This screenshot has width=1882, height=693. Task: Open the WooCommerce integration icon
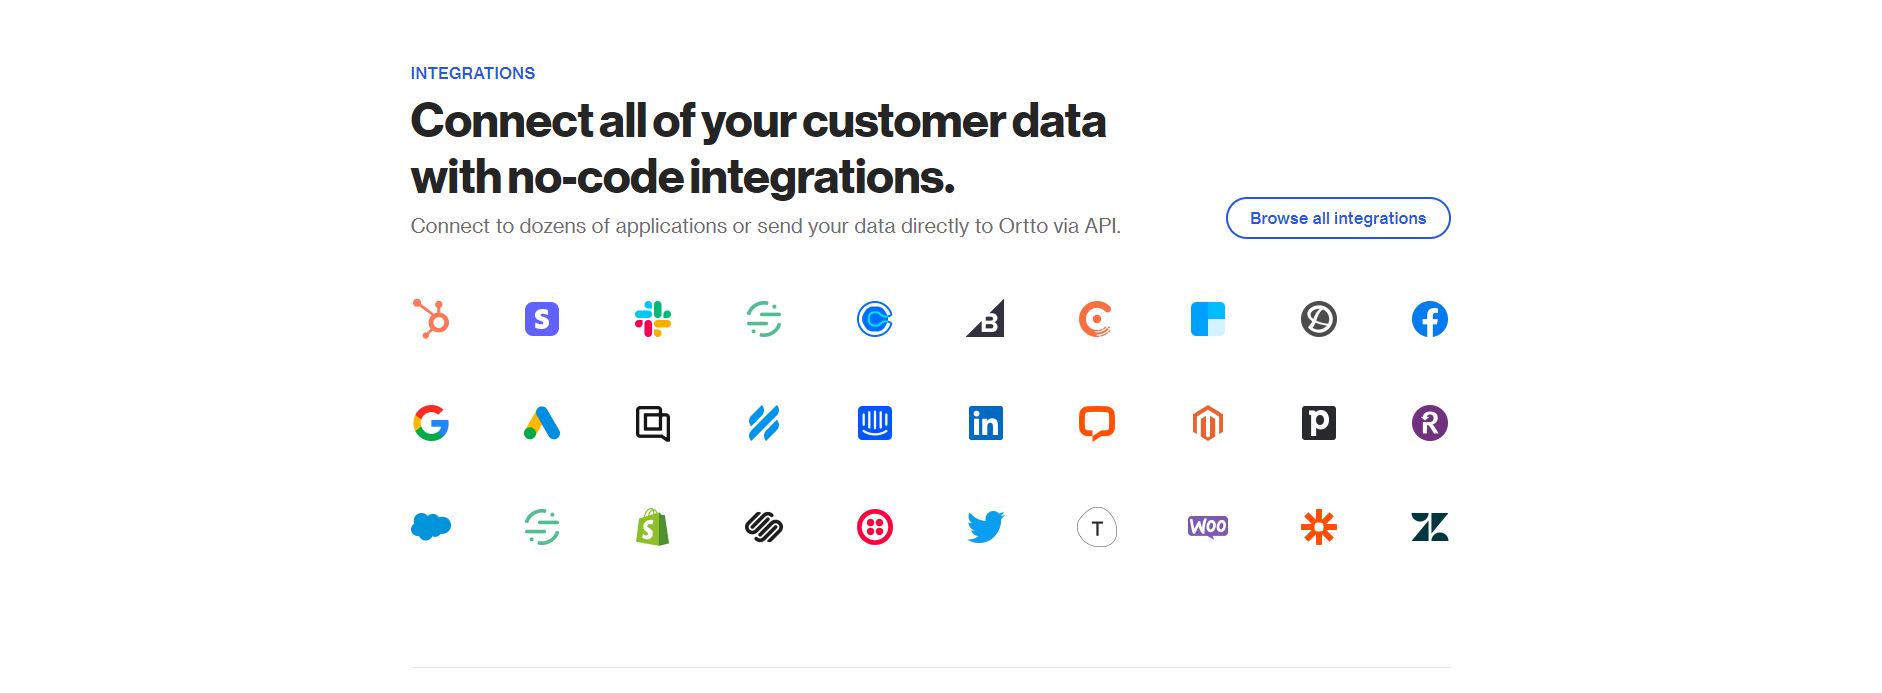[x=1208, y=527]
